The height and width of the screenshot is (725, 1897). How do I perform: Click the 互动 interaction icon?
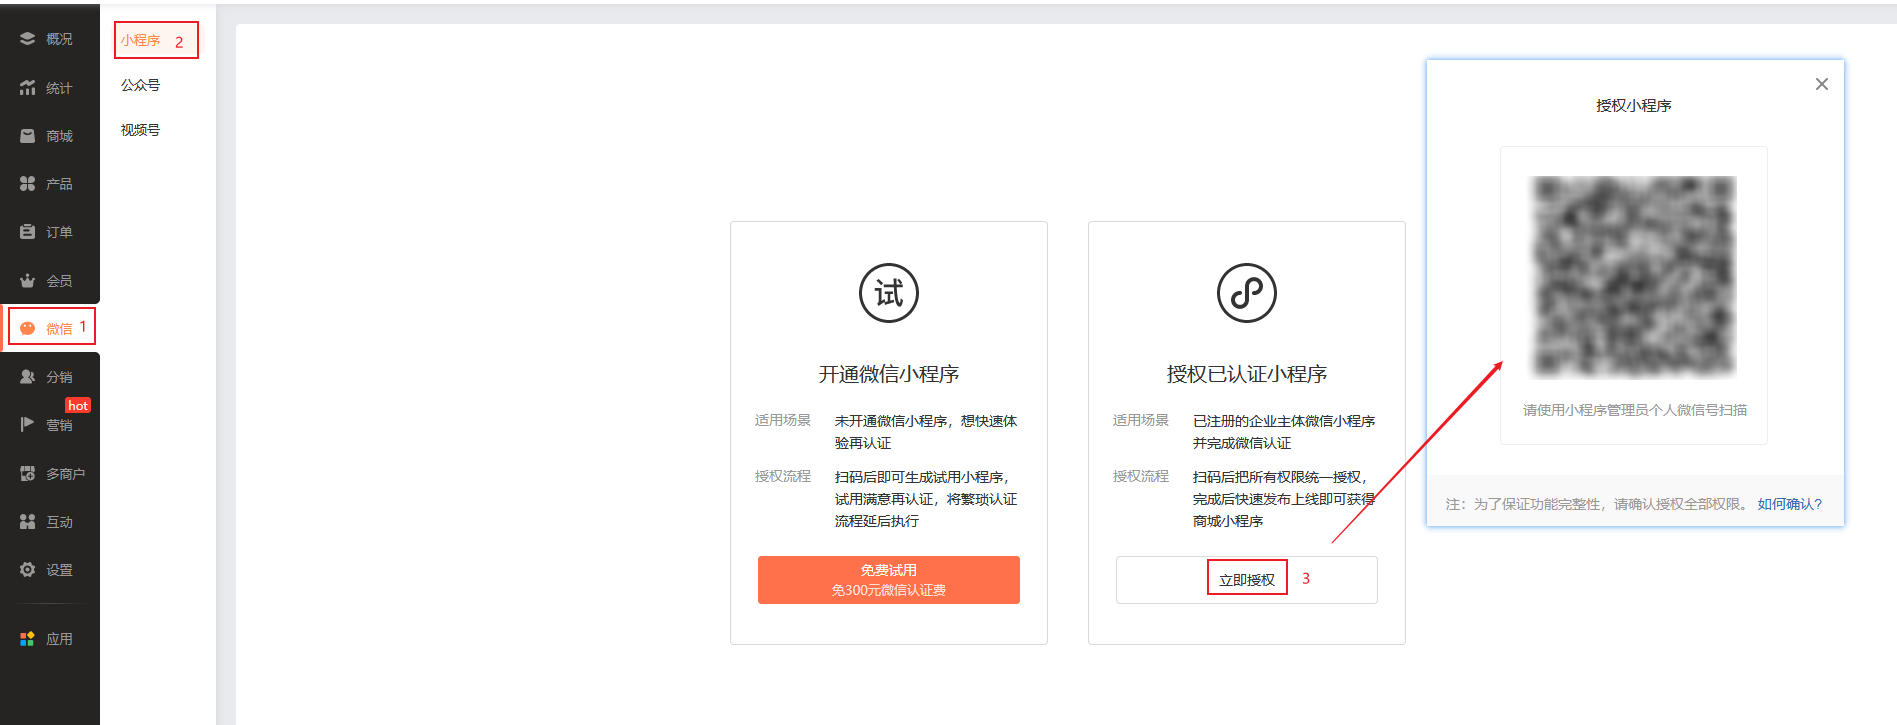[27, 522]
